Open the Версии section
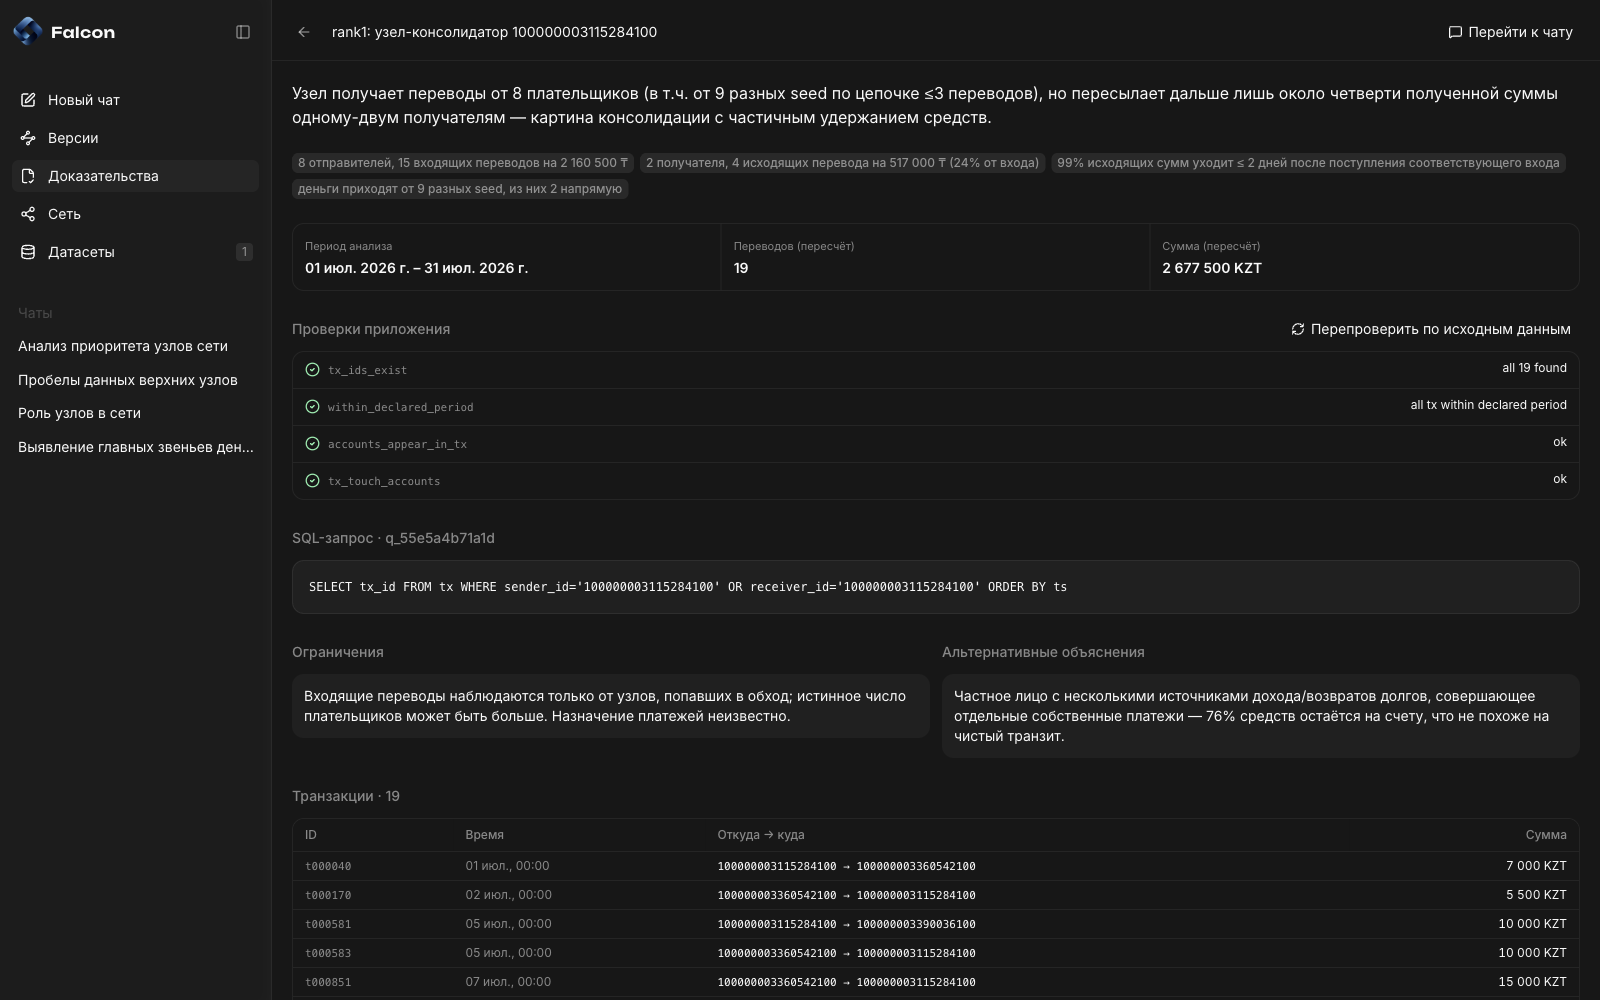Viewport: 1600px width, 1000px height. coord(136,138)
